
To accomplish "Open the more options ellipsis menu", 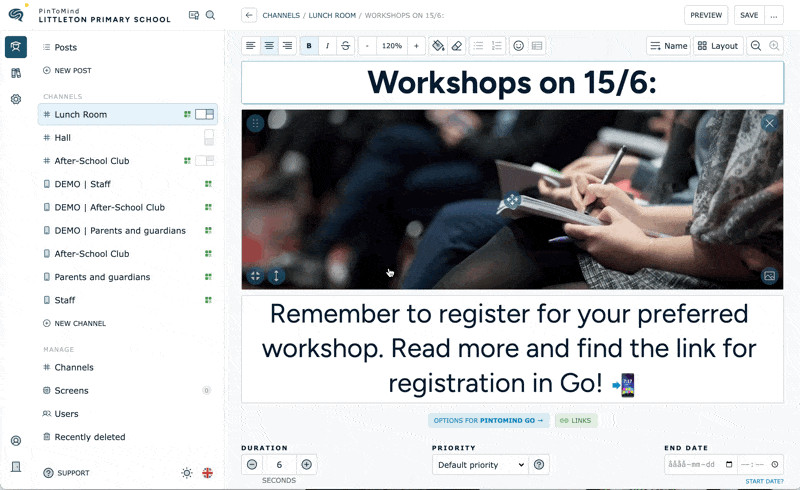I will tap(774, 15).
